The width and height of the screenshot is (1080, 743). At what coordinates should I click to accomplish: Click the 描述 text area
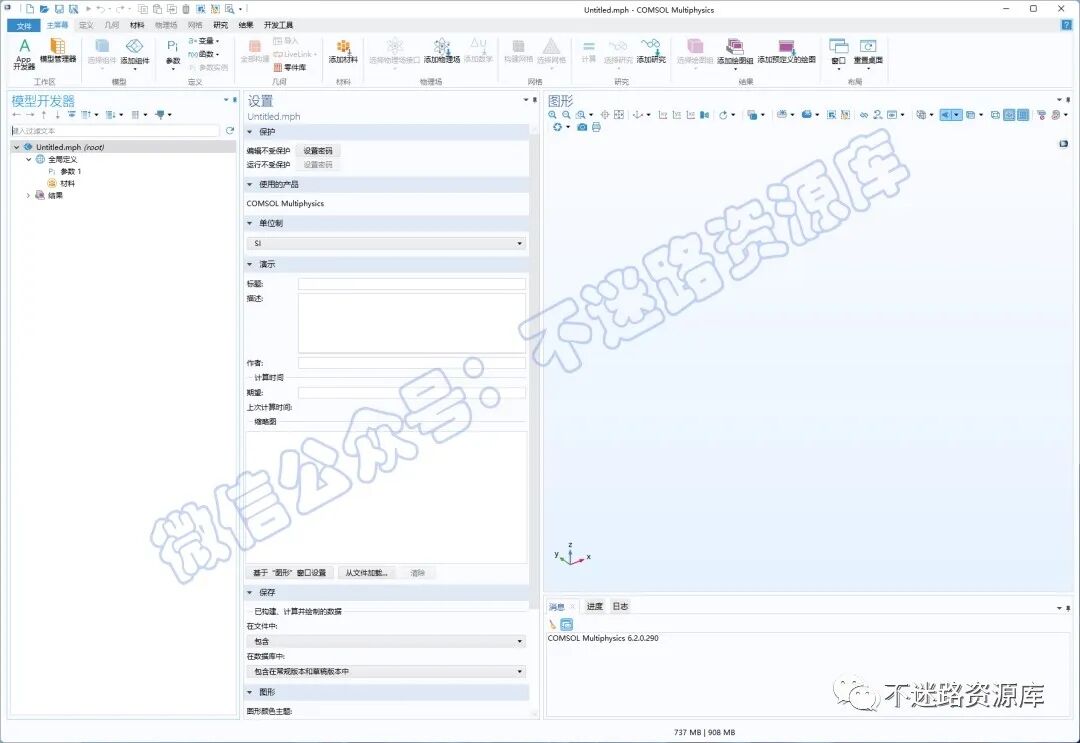coord(412,324)
